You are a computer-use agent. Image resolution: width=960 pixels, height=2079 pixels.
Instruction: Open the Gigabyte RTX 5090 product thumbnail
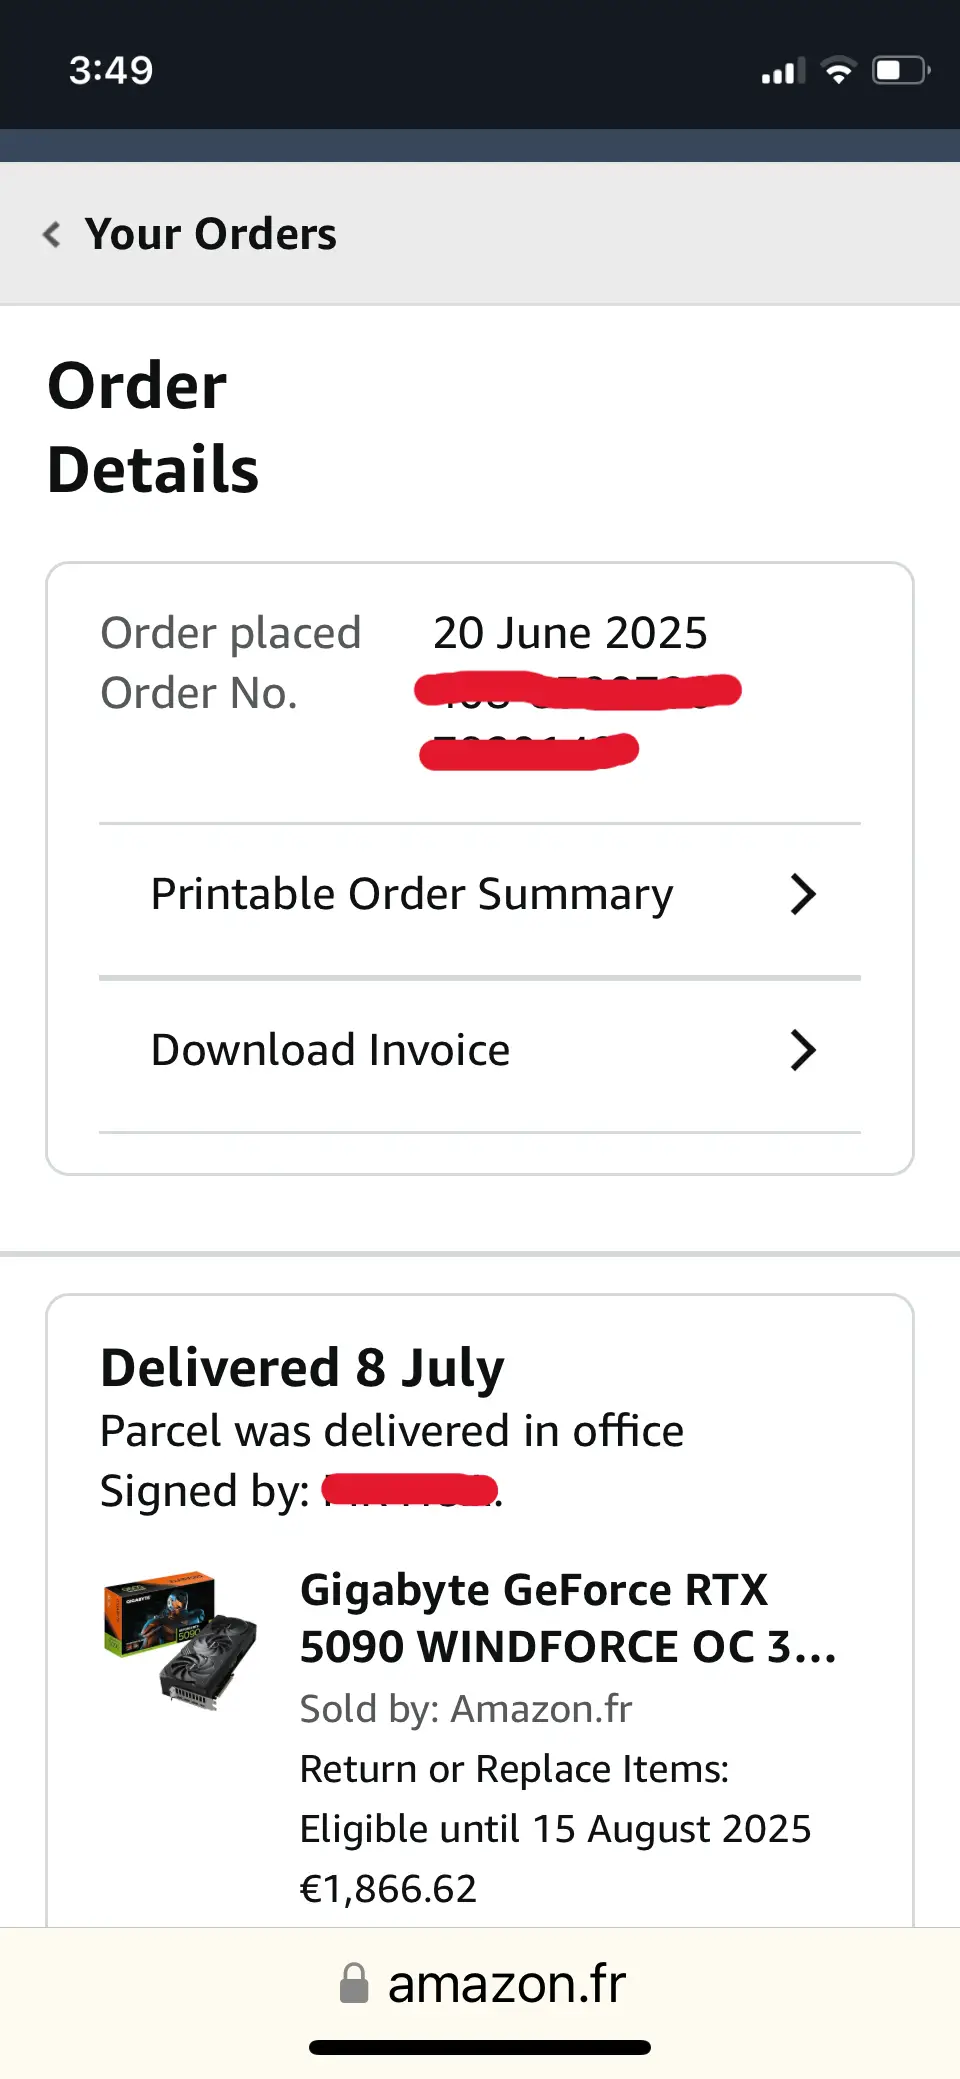pos(180,1642)
